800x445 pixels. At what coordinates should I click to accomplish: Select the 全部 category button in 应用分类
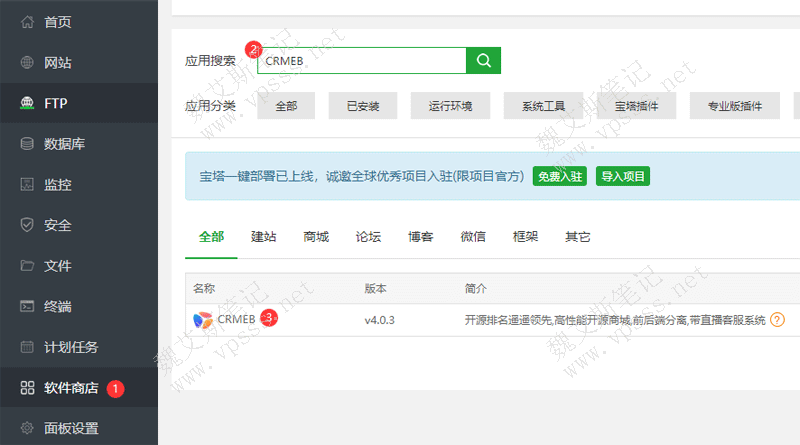click(x=286, y=106)
